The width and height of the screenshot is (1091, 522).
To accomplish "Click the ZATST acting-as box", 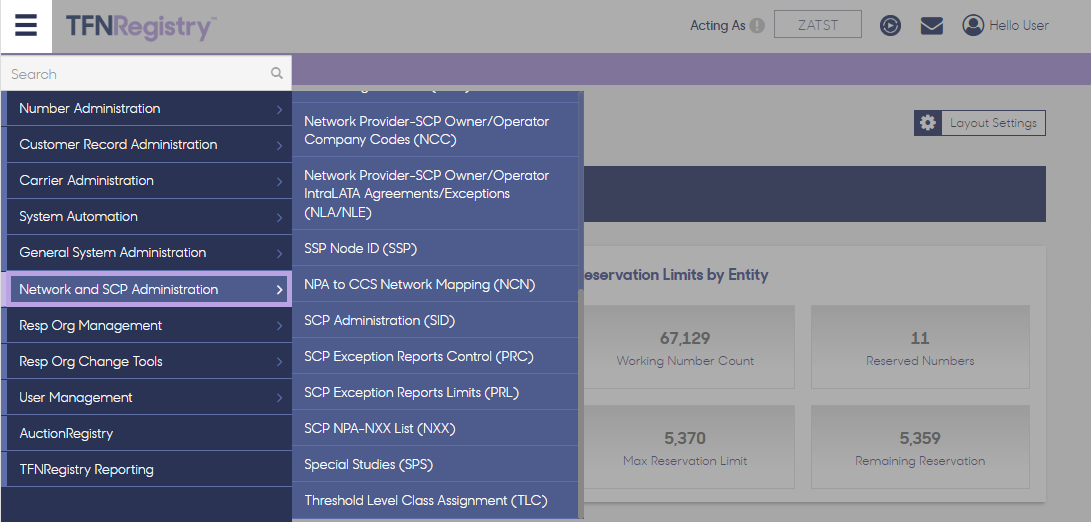I will click(x=818, y=24).
